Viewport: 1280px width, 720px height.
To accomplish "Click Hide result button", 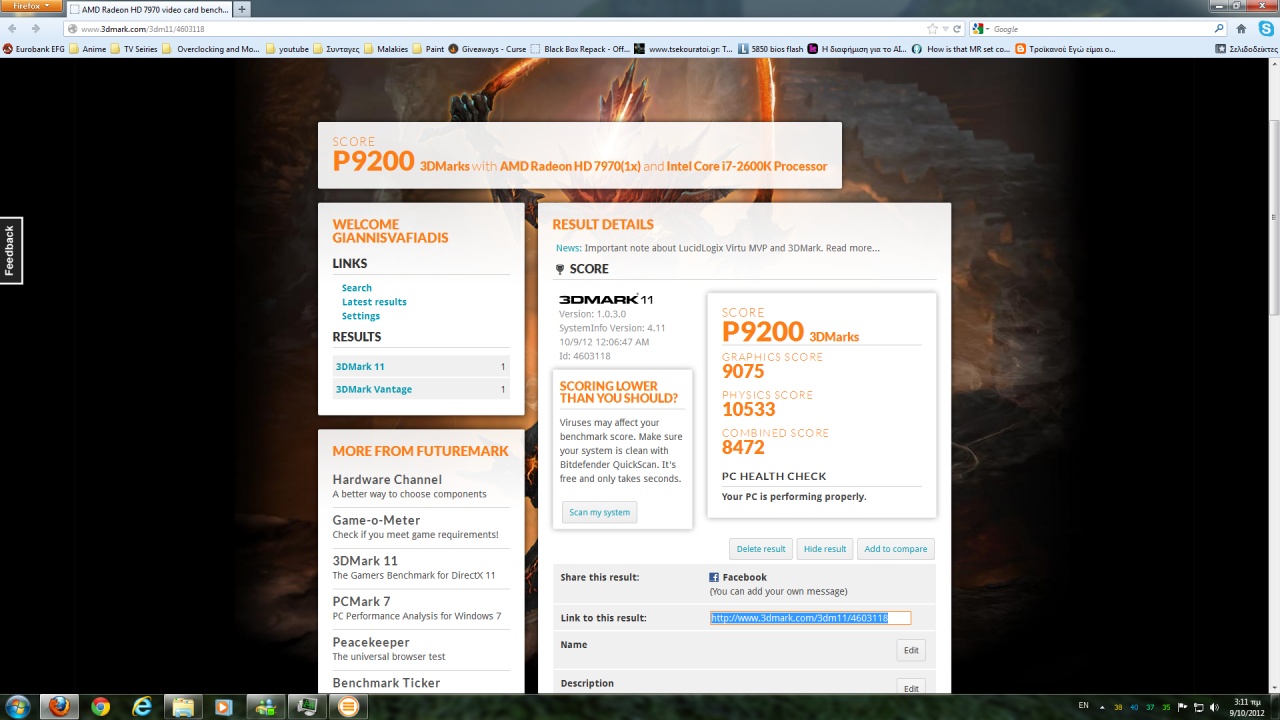I will click(x=825, y=549).
